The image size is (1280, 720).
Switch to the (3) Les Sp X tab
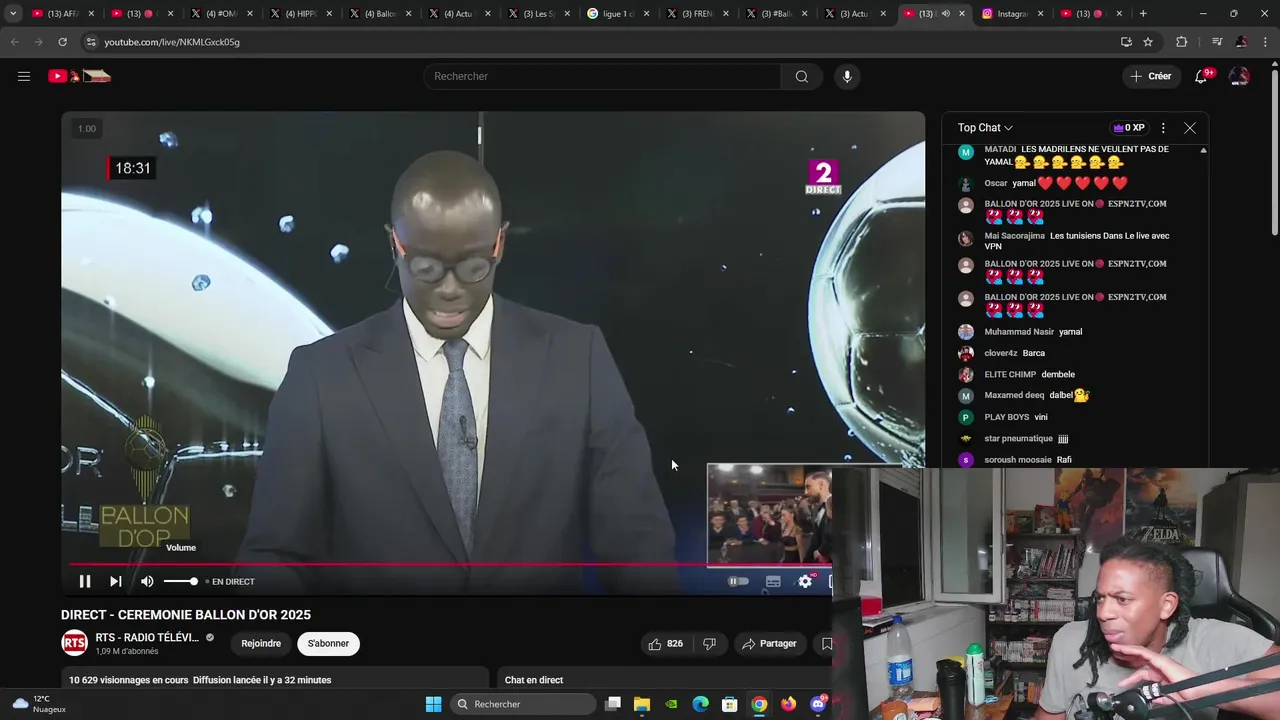pos(538,14)
